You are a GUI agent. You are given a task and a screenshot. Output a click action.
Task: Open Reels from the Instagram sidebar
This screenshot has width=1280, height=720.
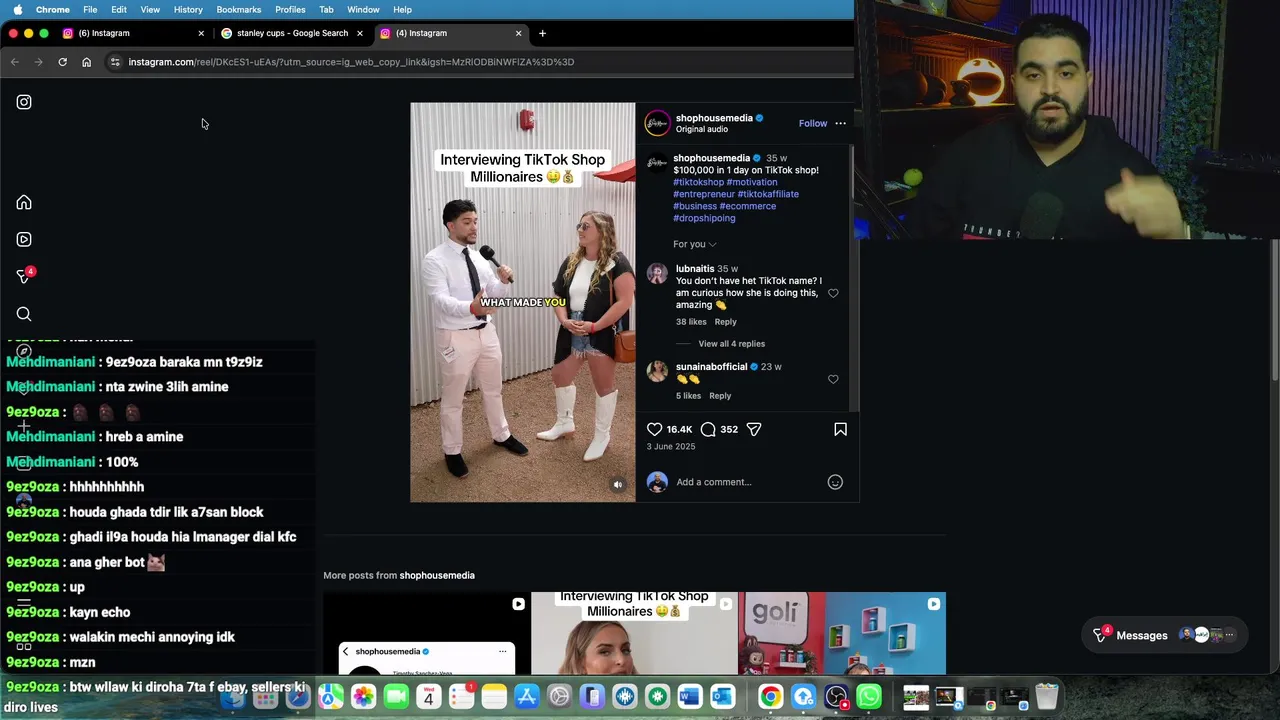tap(24, 240)
